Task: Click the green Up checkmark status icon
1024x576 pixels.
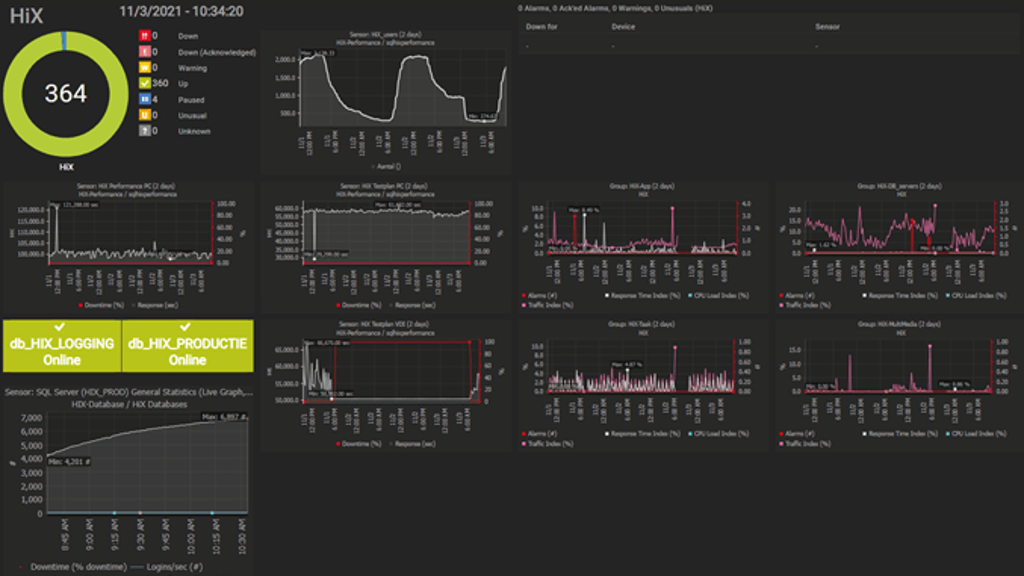Action: point(146,84)
